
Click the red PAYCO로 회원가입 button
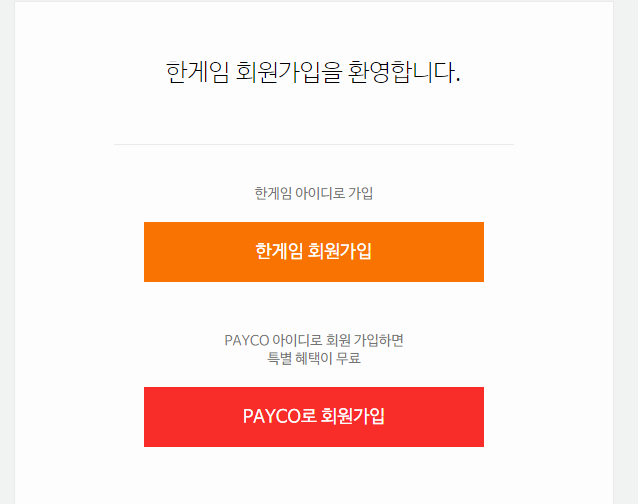pos(314,417)
